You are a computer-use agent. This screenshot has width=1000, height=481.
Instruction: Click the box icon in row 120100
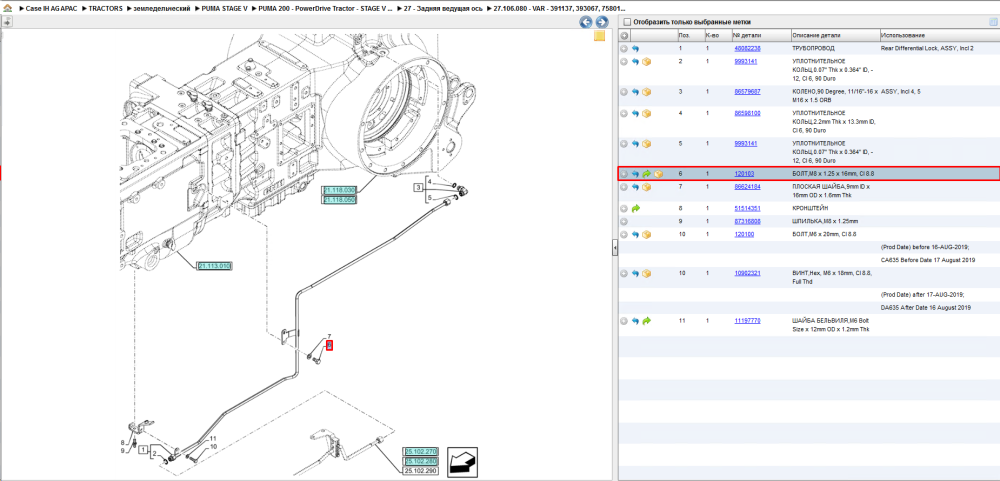pyautogui.click(x=647, y=234)
